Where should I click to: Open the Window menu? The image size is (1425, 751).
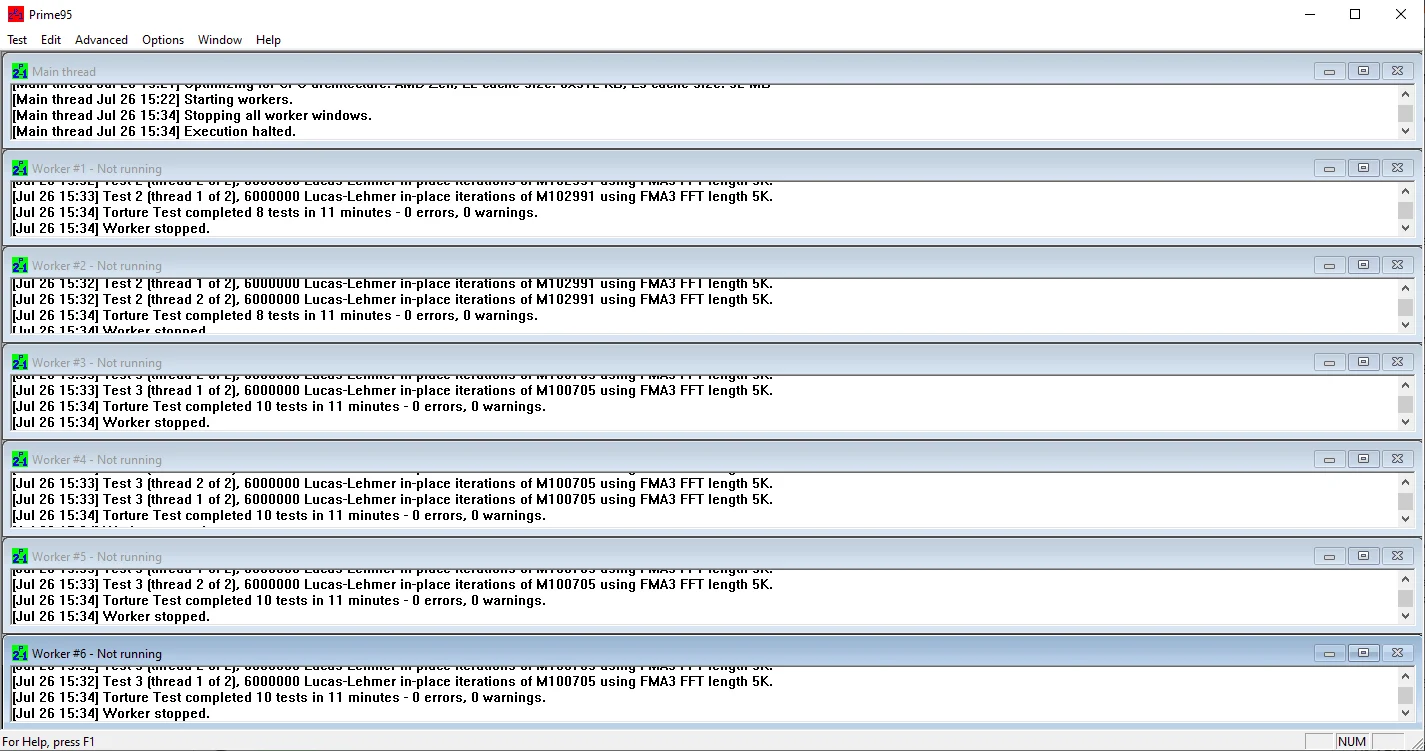point(220,40)
